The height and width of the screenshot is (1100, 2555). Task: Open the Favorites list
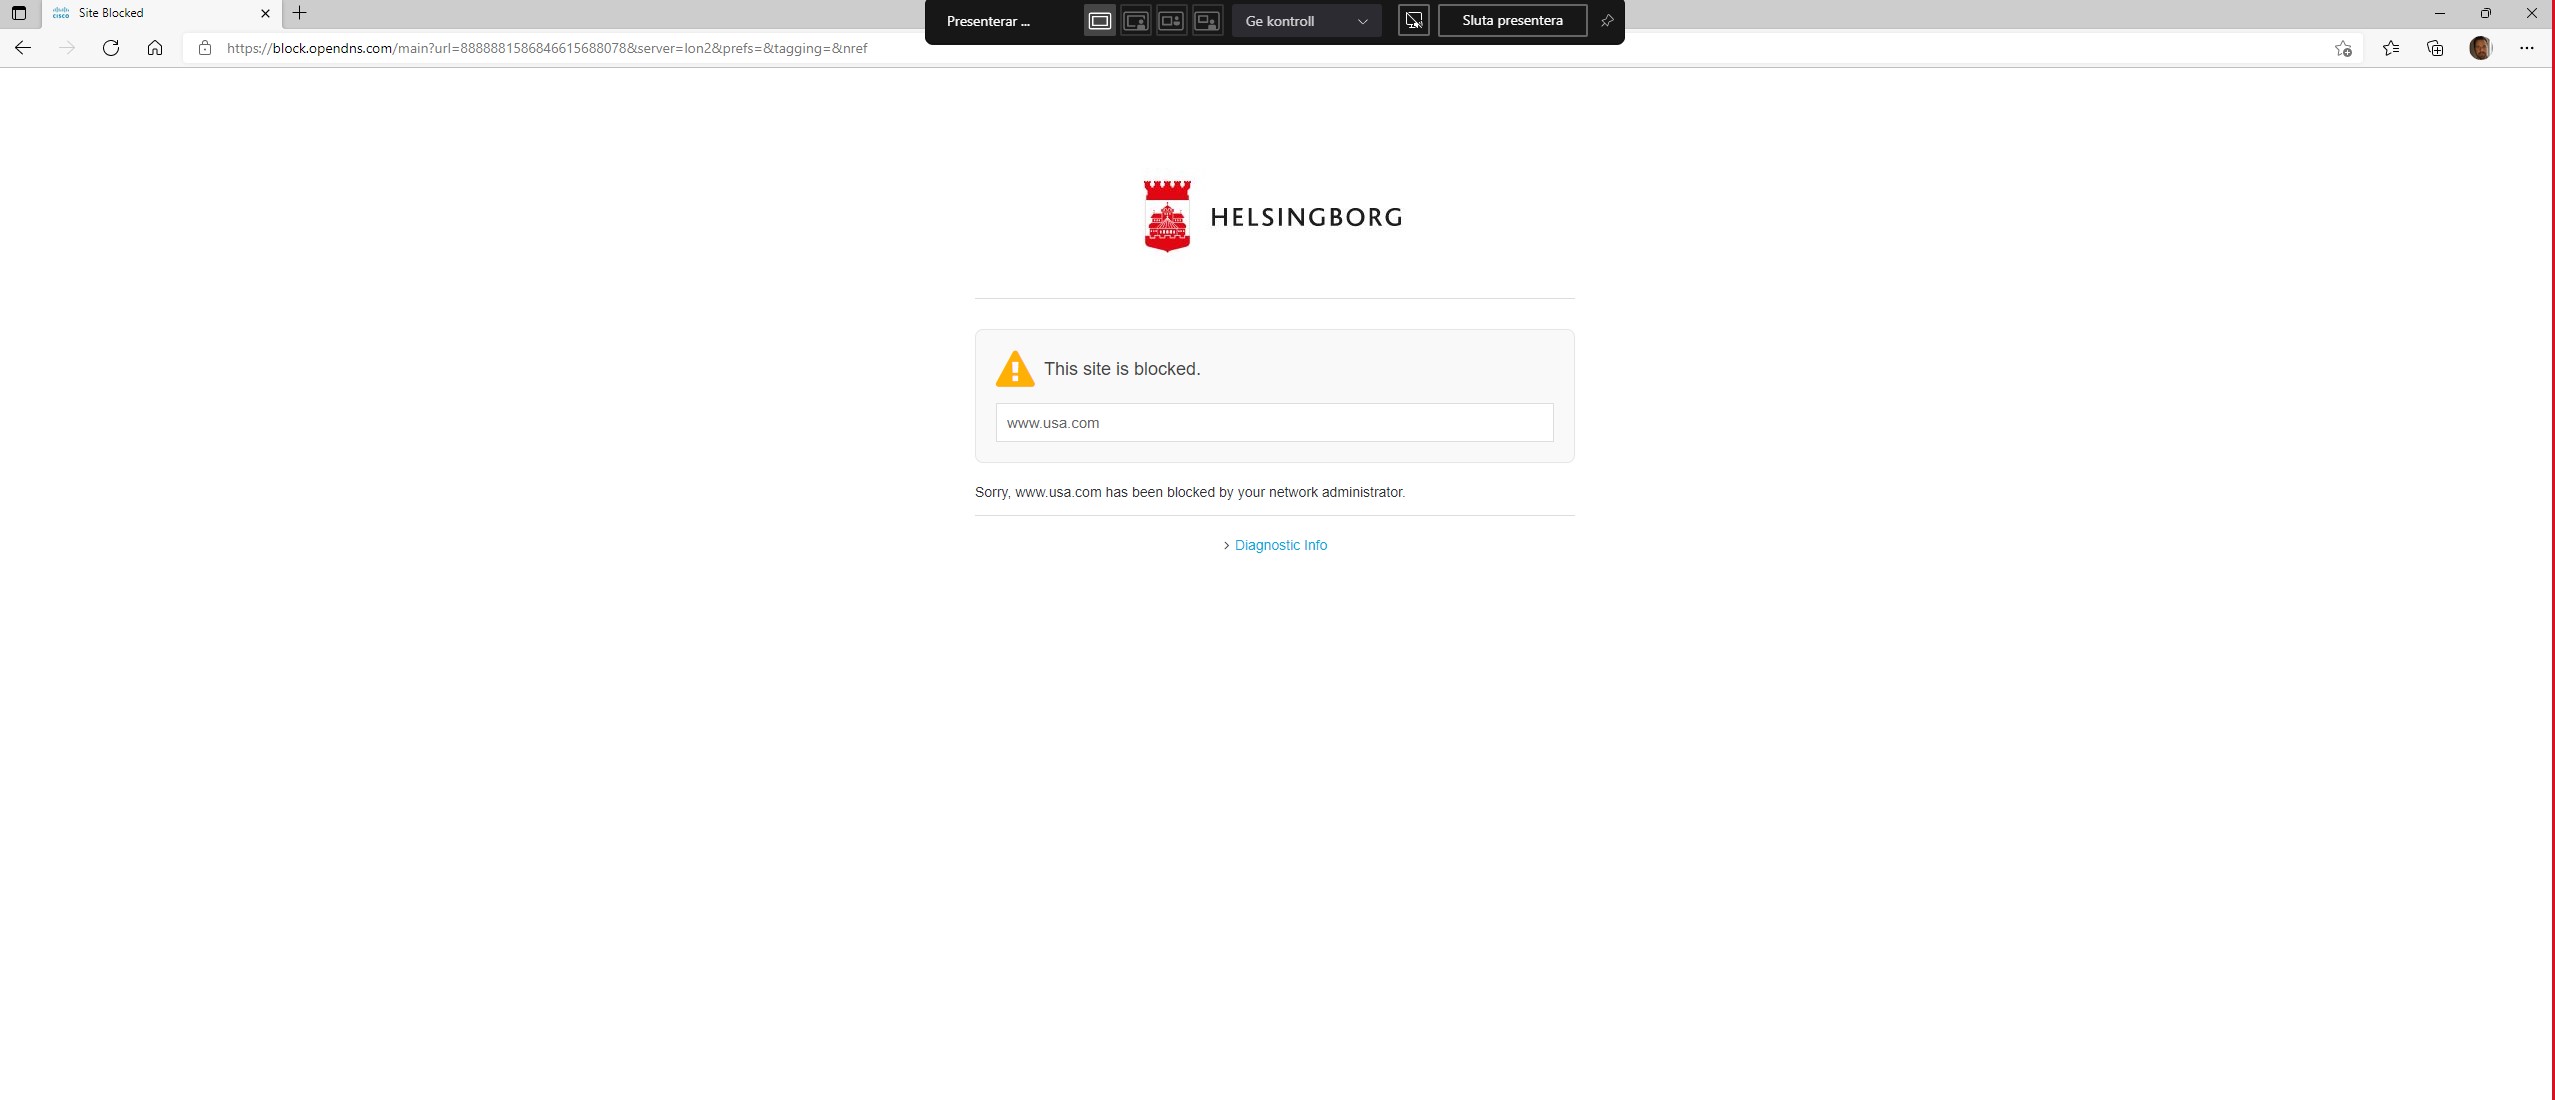2391,48
